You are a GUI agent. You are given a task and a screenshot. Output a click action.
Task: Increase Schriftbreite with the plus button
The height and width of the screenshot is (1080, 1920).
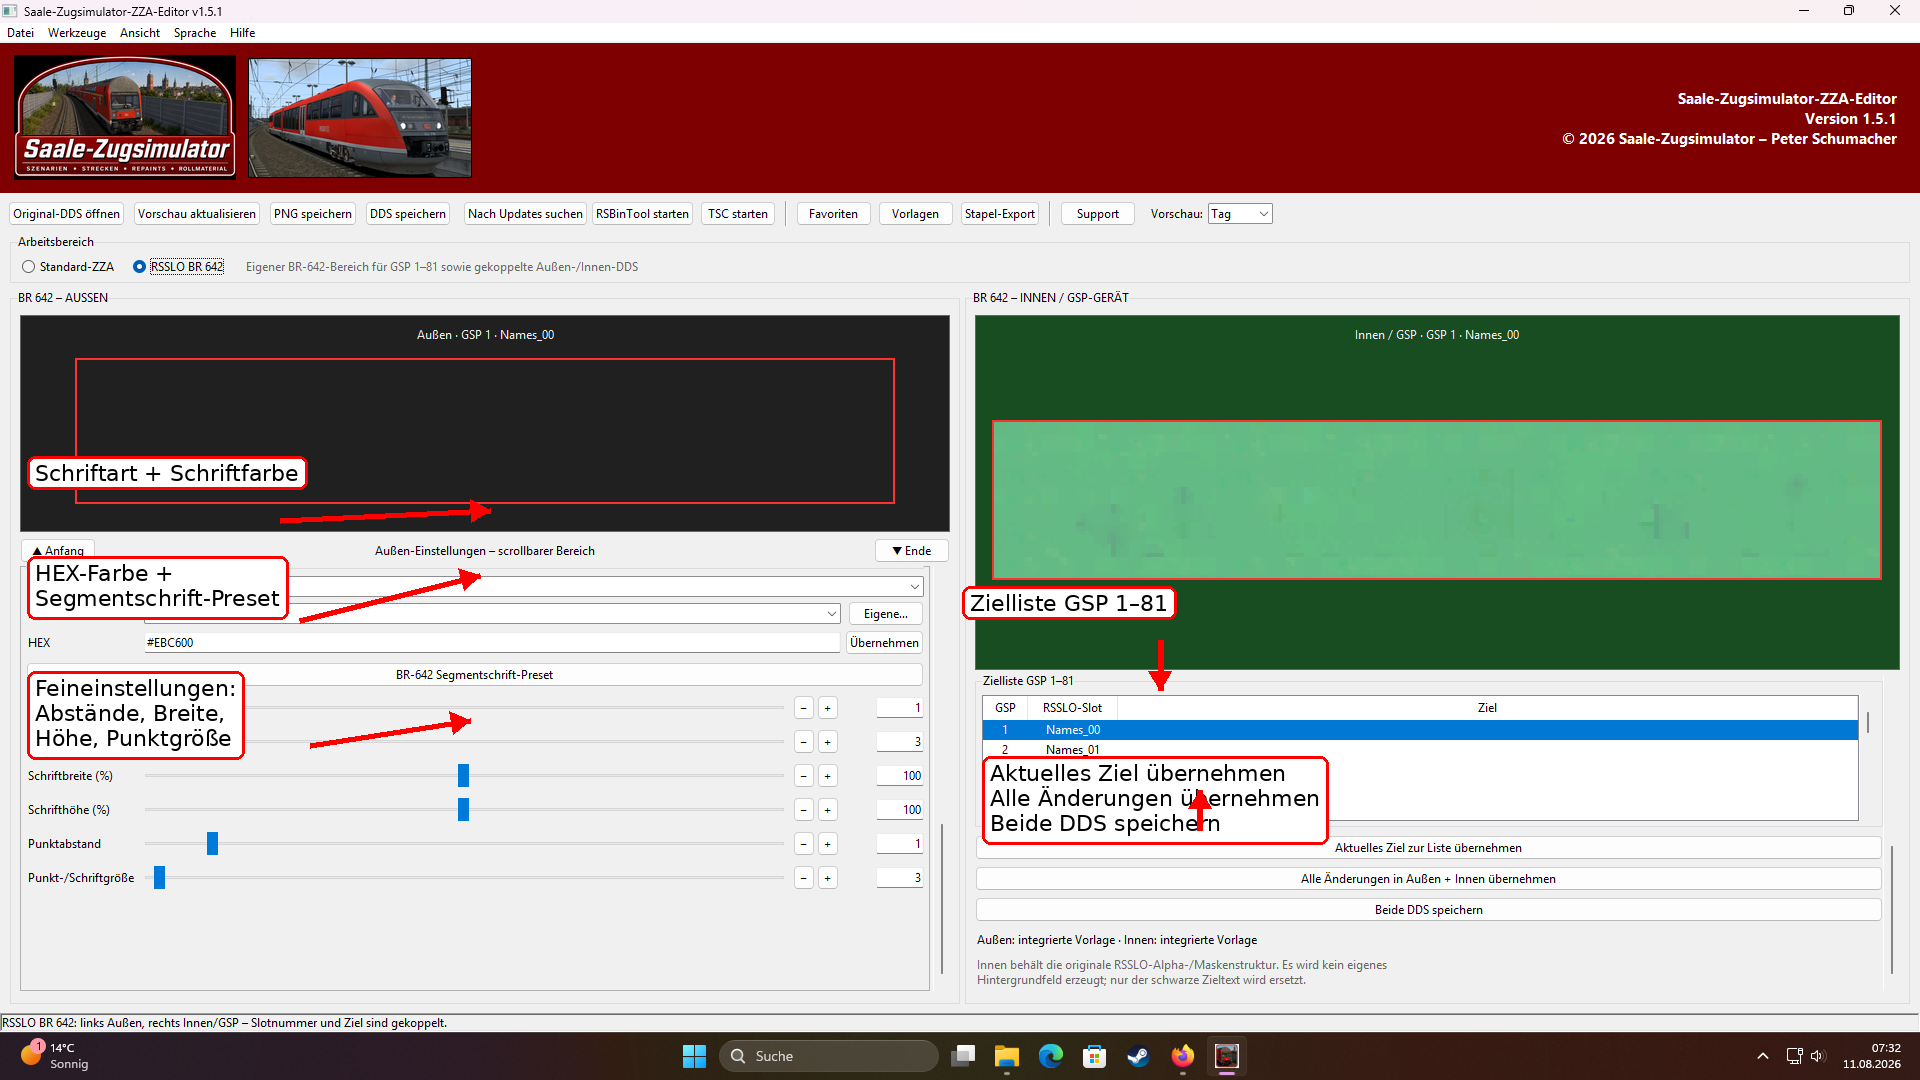pyautogui.click(x=827, y=776)
